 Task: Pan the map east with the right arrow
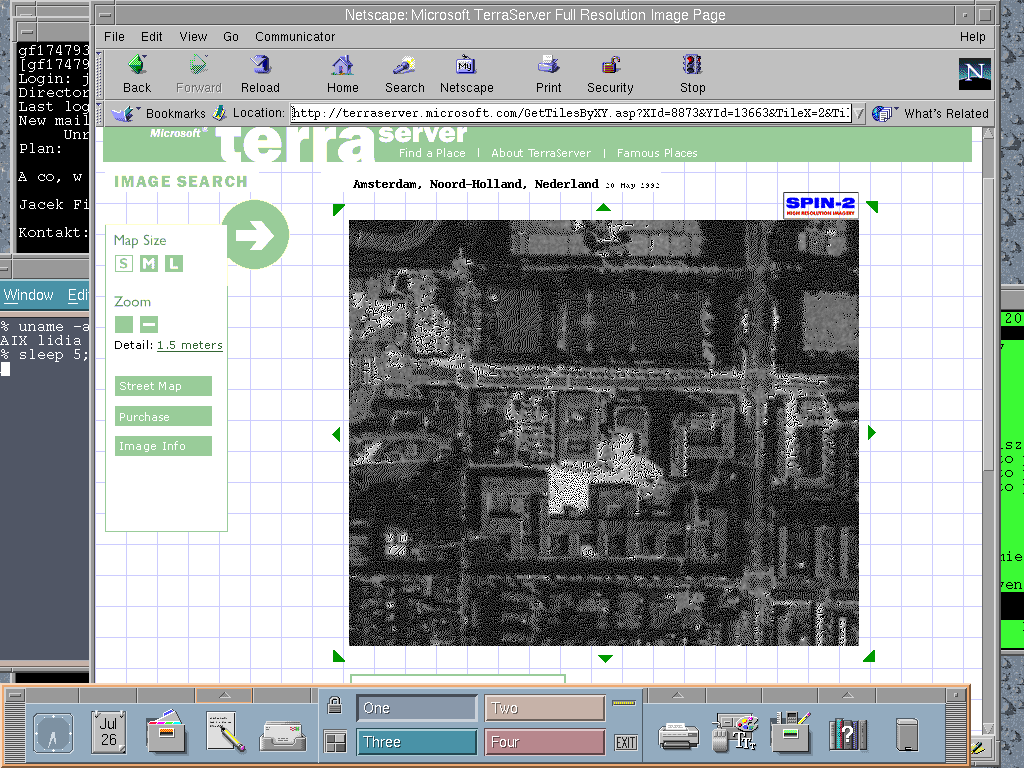(x=871, y=432)
